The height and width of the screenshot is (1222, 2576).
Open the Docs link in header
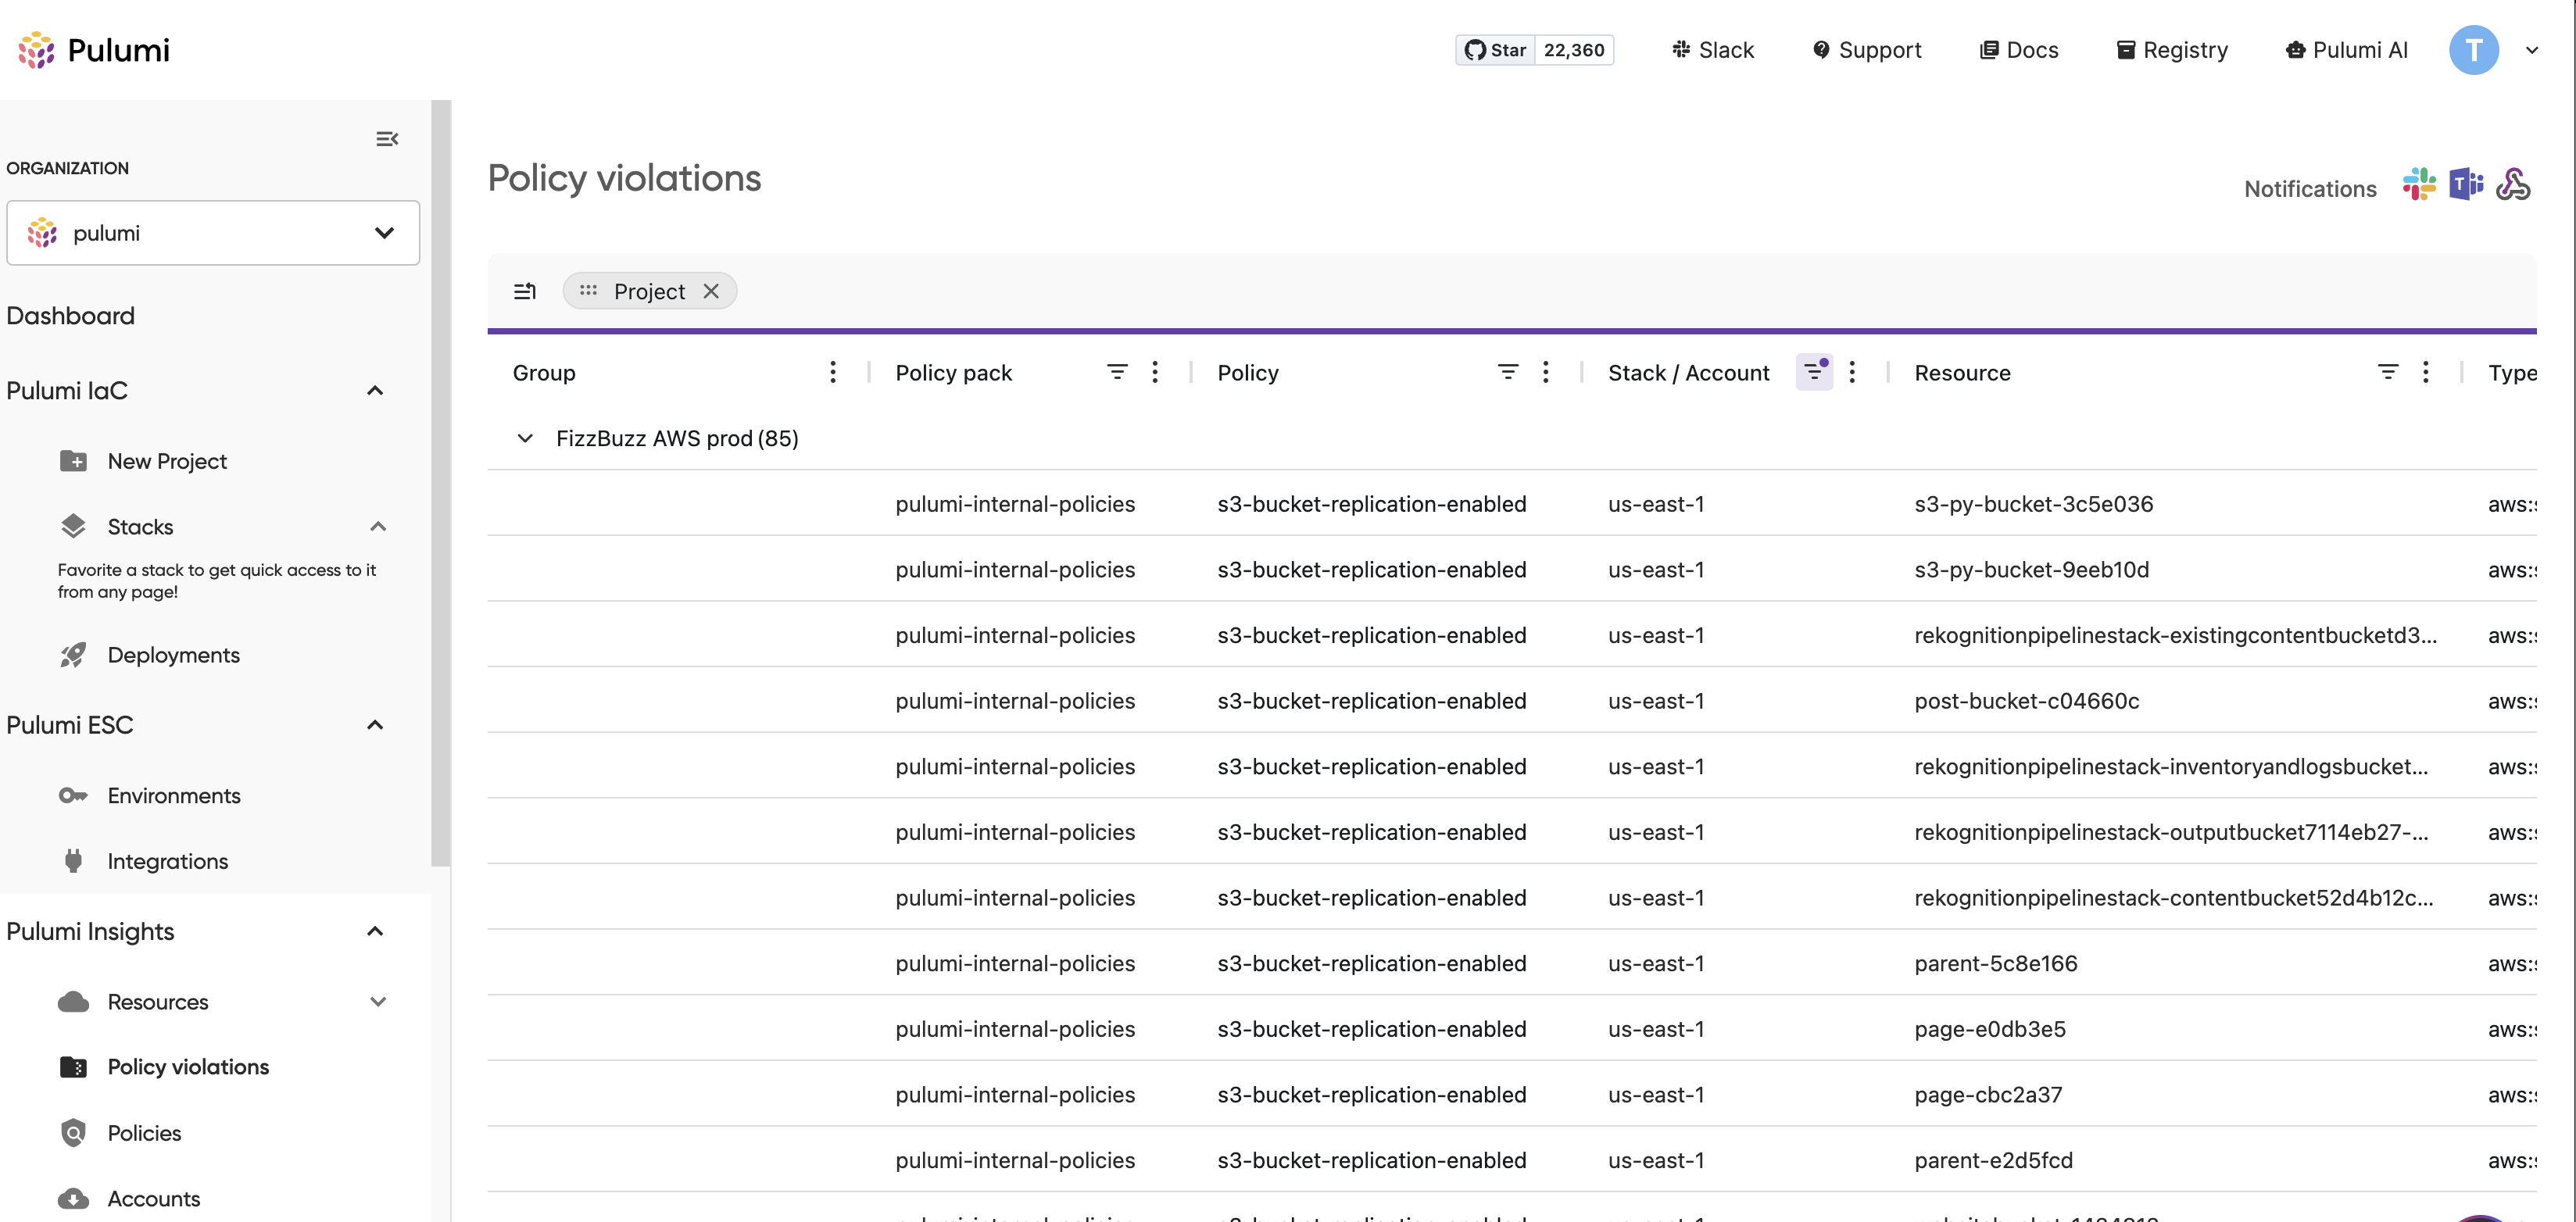point(2019,50)
